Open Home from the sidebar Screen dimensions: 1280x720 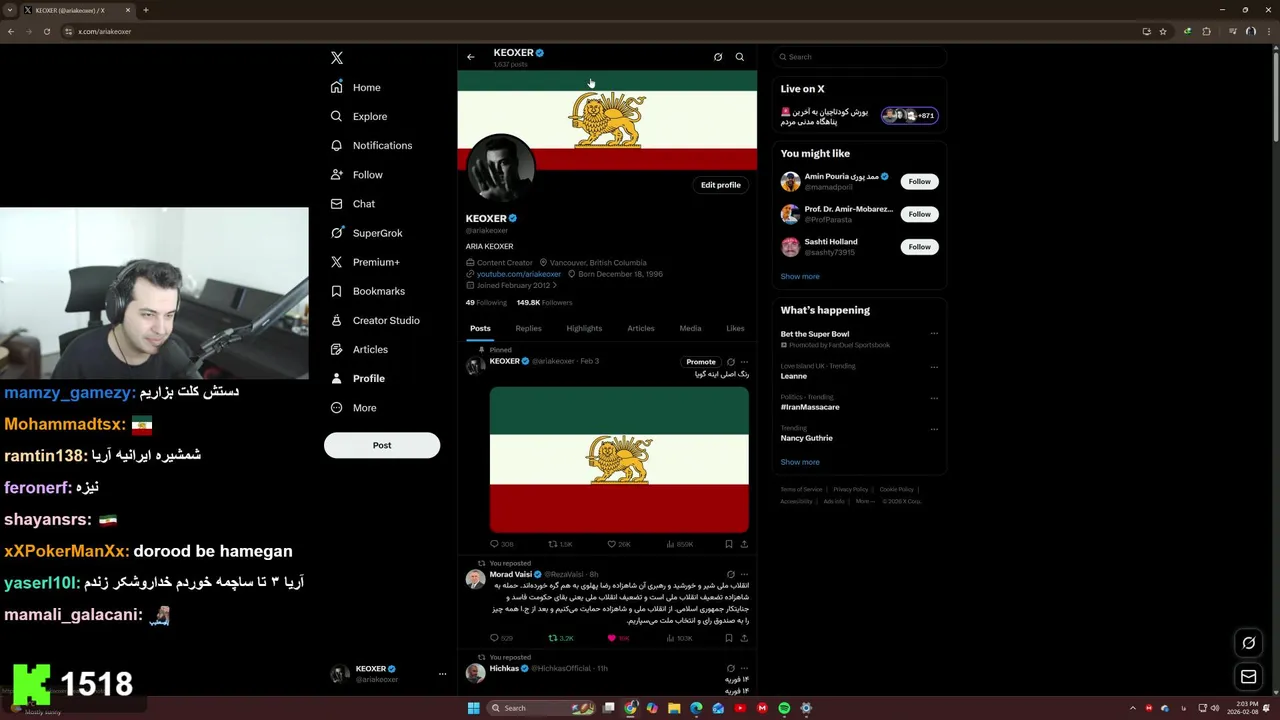pos(356,87)
